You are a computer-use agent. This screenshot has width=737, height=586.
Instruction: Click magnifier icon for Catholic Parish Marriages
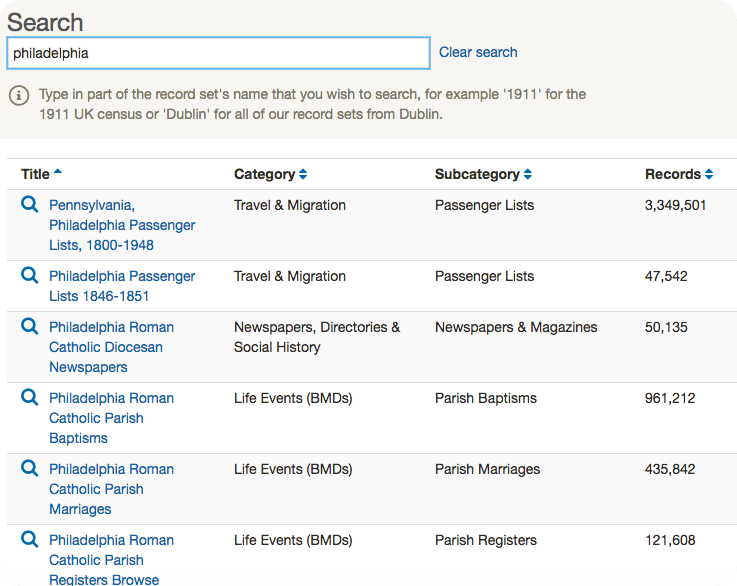(x=30, y=469)
